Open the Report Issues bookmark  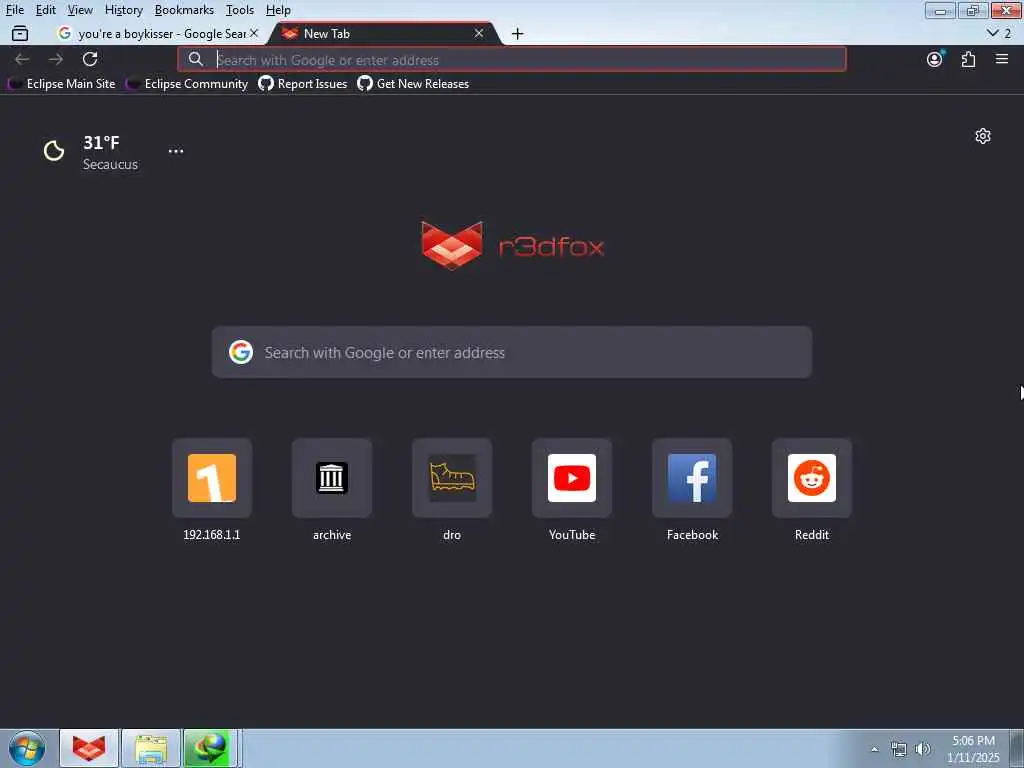pyautogui.click(x=303, y=84)
